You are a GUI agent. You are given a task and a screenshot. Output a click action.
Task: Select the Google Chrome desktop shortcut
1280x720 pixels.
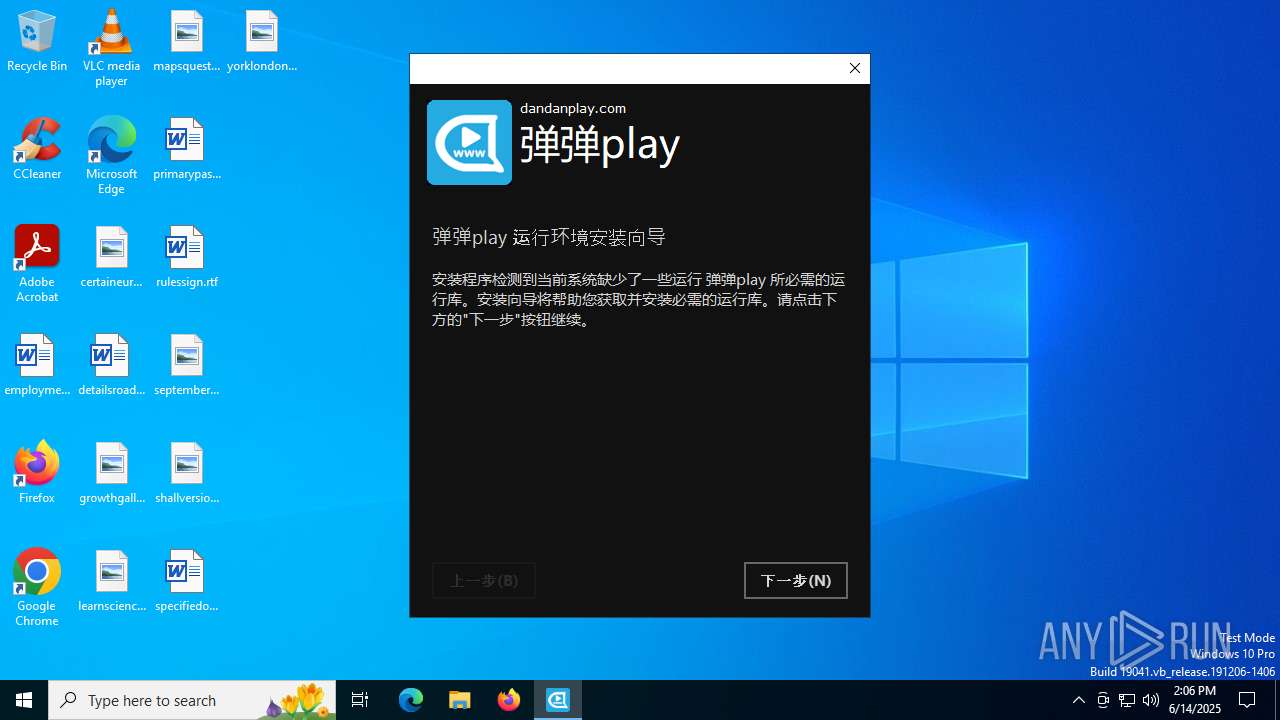point(37,588)
